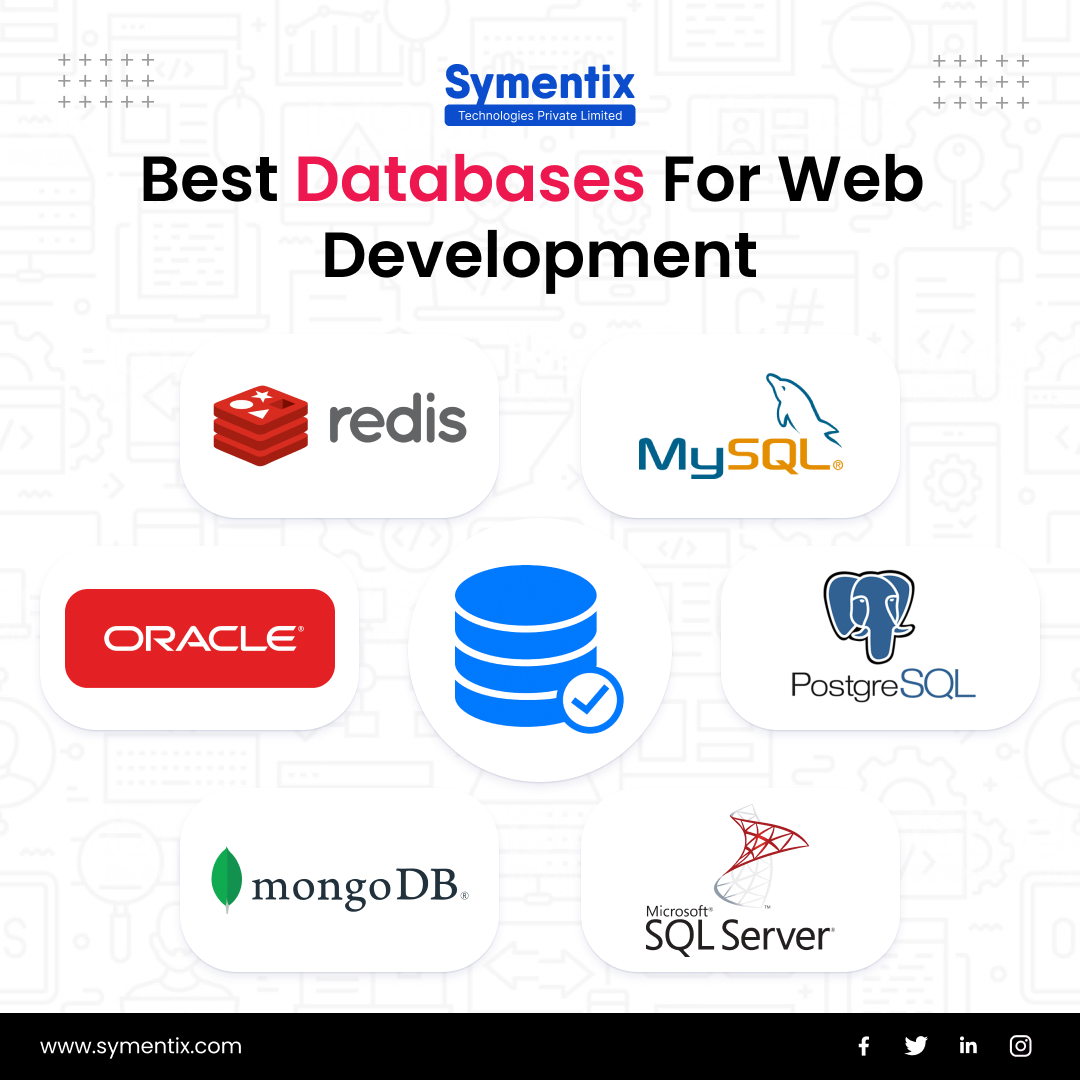Click the pink word 'Databases' in the heading
The width and height of the screenshot is (1080, 1080).
tap(470, 180)
